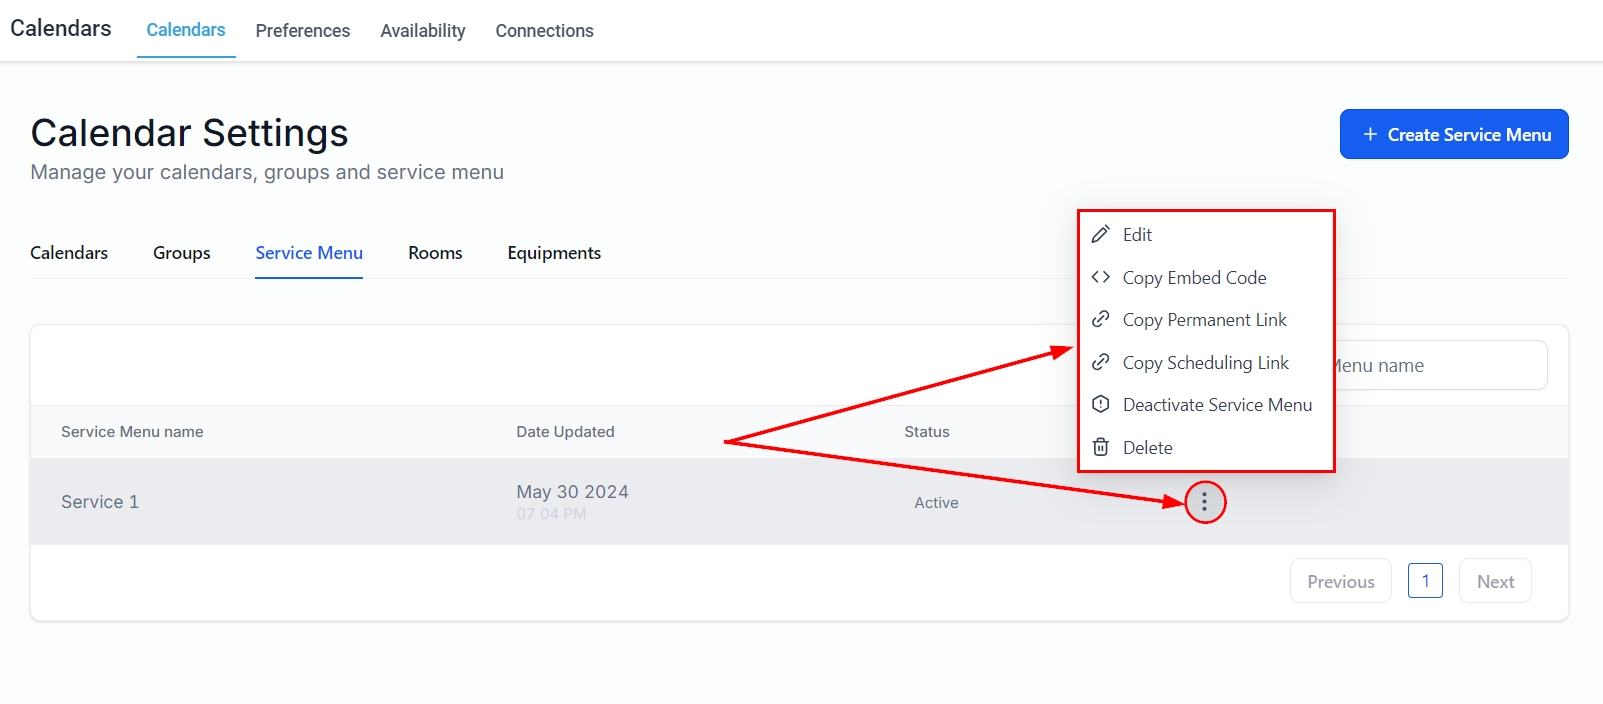Click the pencil icon beside Edit

click(x=1100, y=234)
